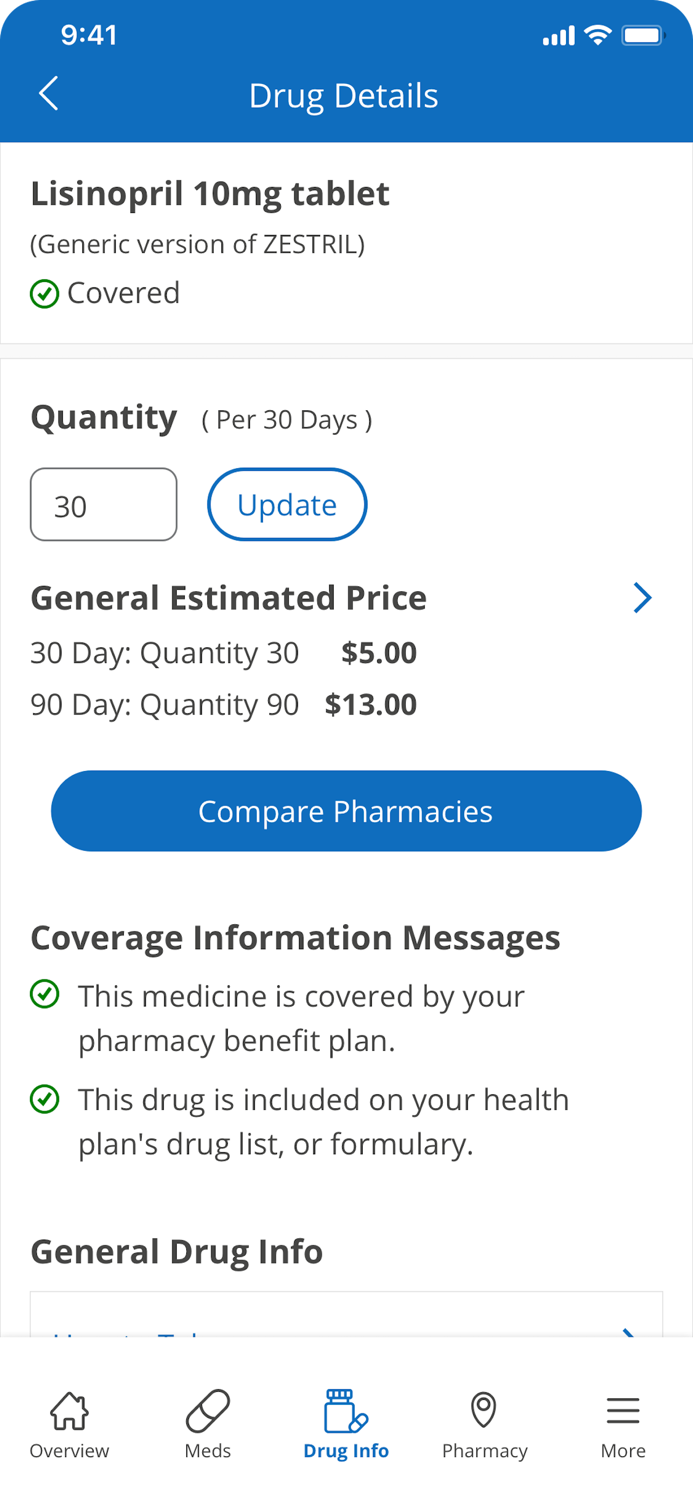
Task: Focus the quantity input field showing 30
Action: [x=104, y=505]
